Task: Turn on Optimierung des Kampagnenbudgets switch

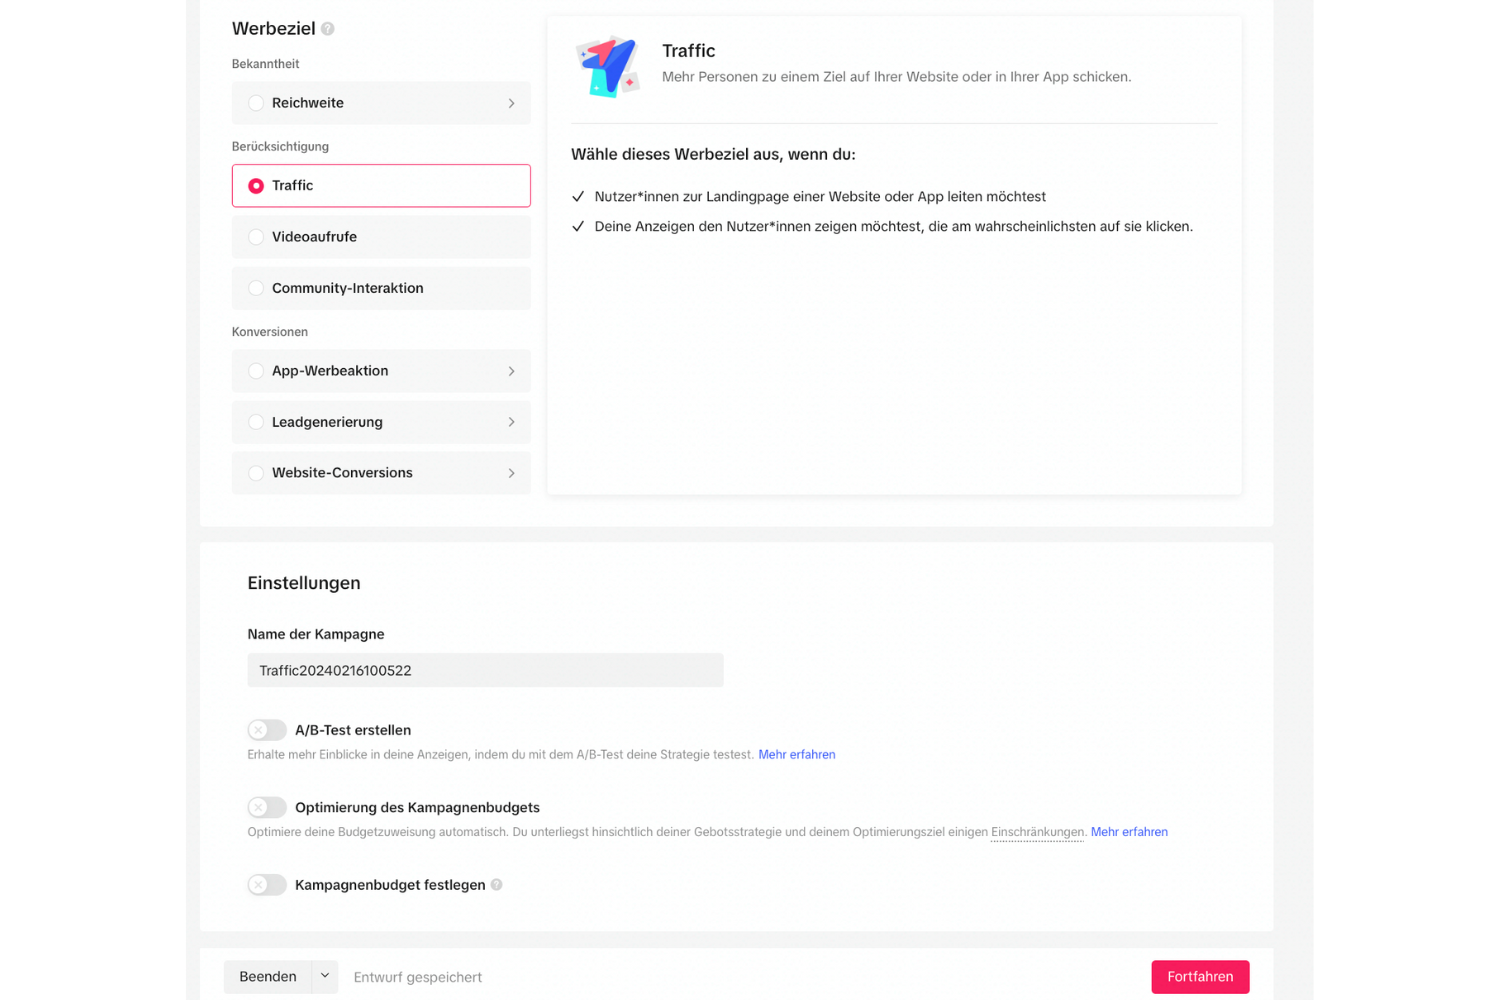Action: click(x=267, y=807)
